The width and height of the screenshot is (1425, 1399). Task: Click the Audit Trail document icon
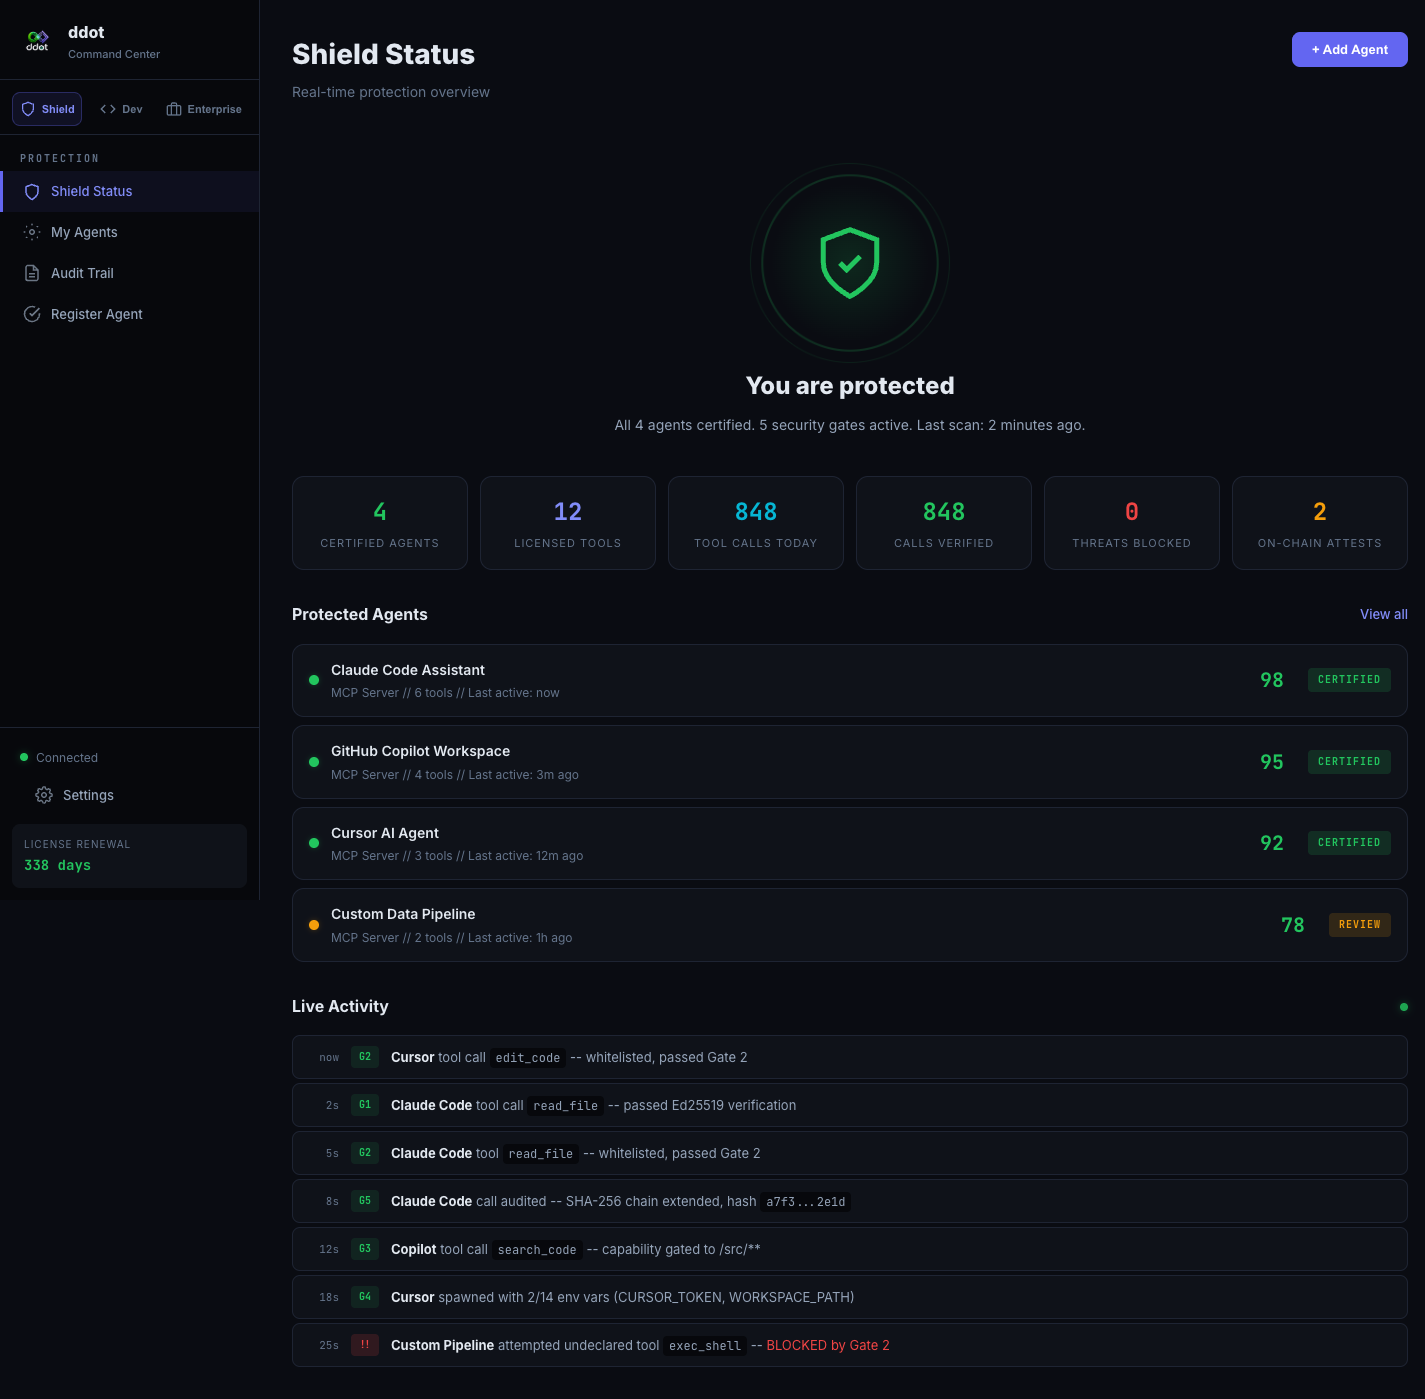pyautogui.click(x=32, y=273)
